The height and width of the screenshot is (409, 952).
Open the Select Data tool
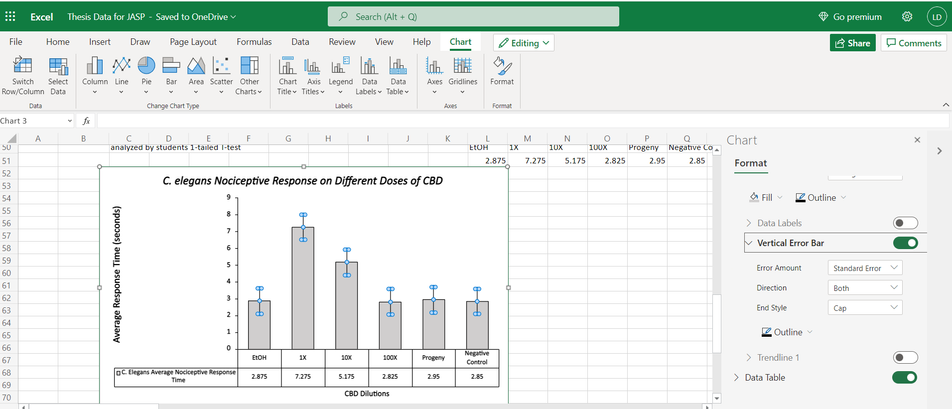coord(58,65)
